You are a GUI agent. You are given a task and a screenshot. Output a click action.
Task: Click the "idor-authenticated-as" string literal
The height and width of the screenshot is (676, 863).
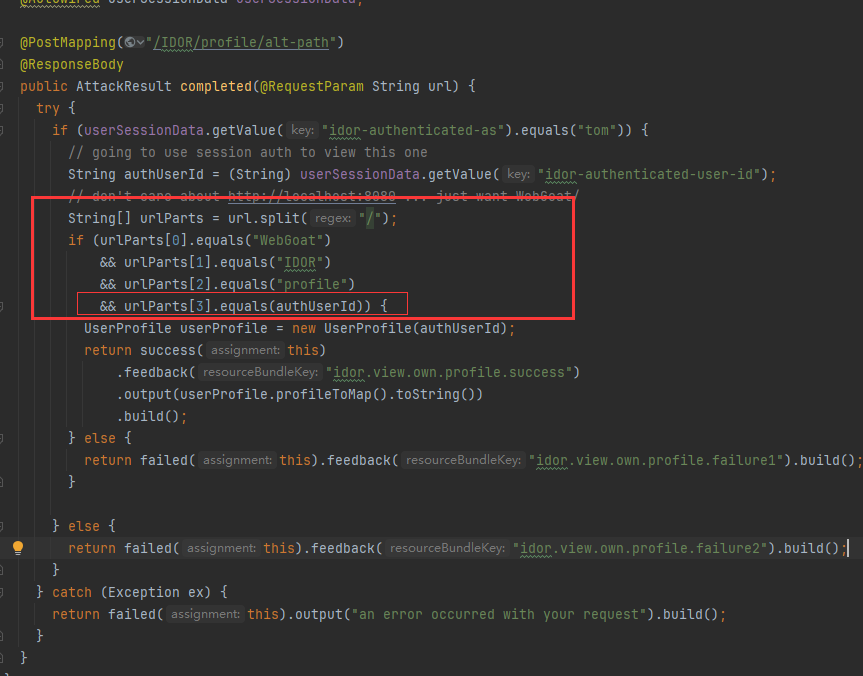coord(413,130)
